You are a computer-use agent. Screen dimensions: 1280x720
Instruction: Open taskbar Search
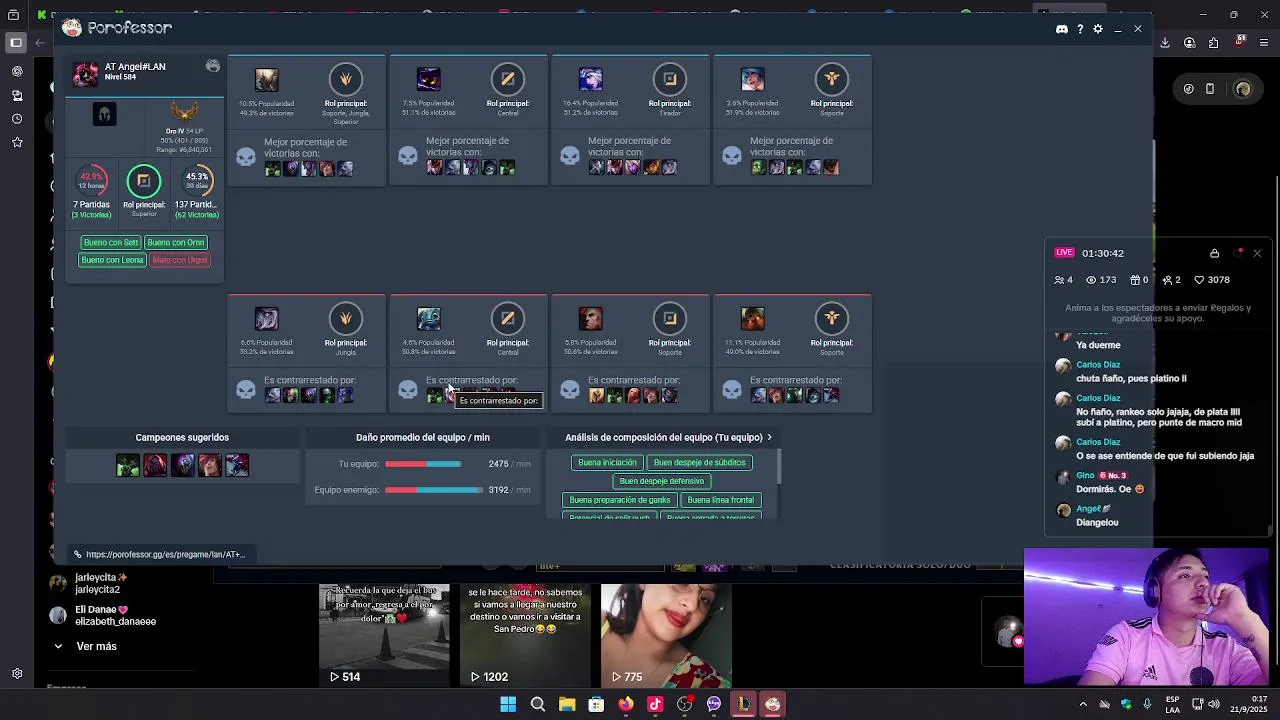tap(537, 704)
